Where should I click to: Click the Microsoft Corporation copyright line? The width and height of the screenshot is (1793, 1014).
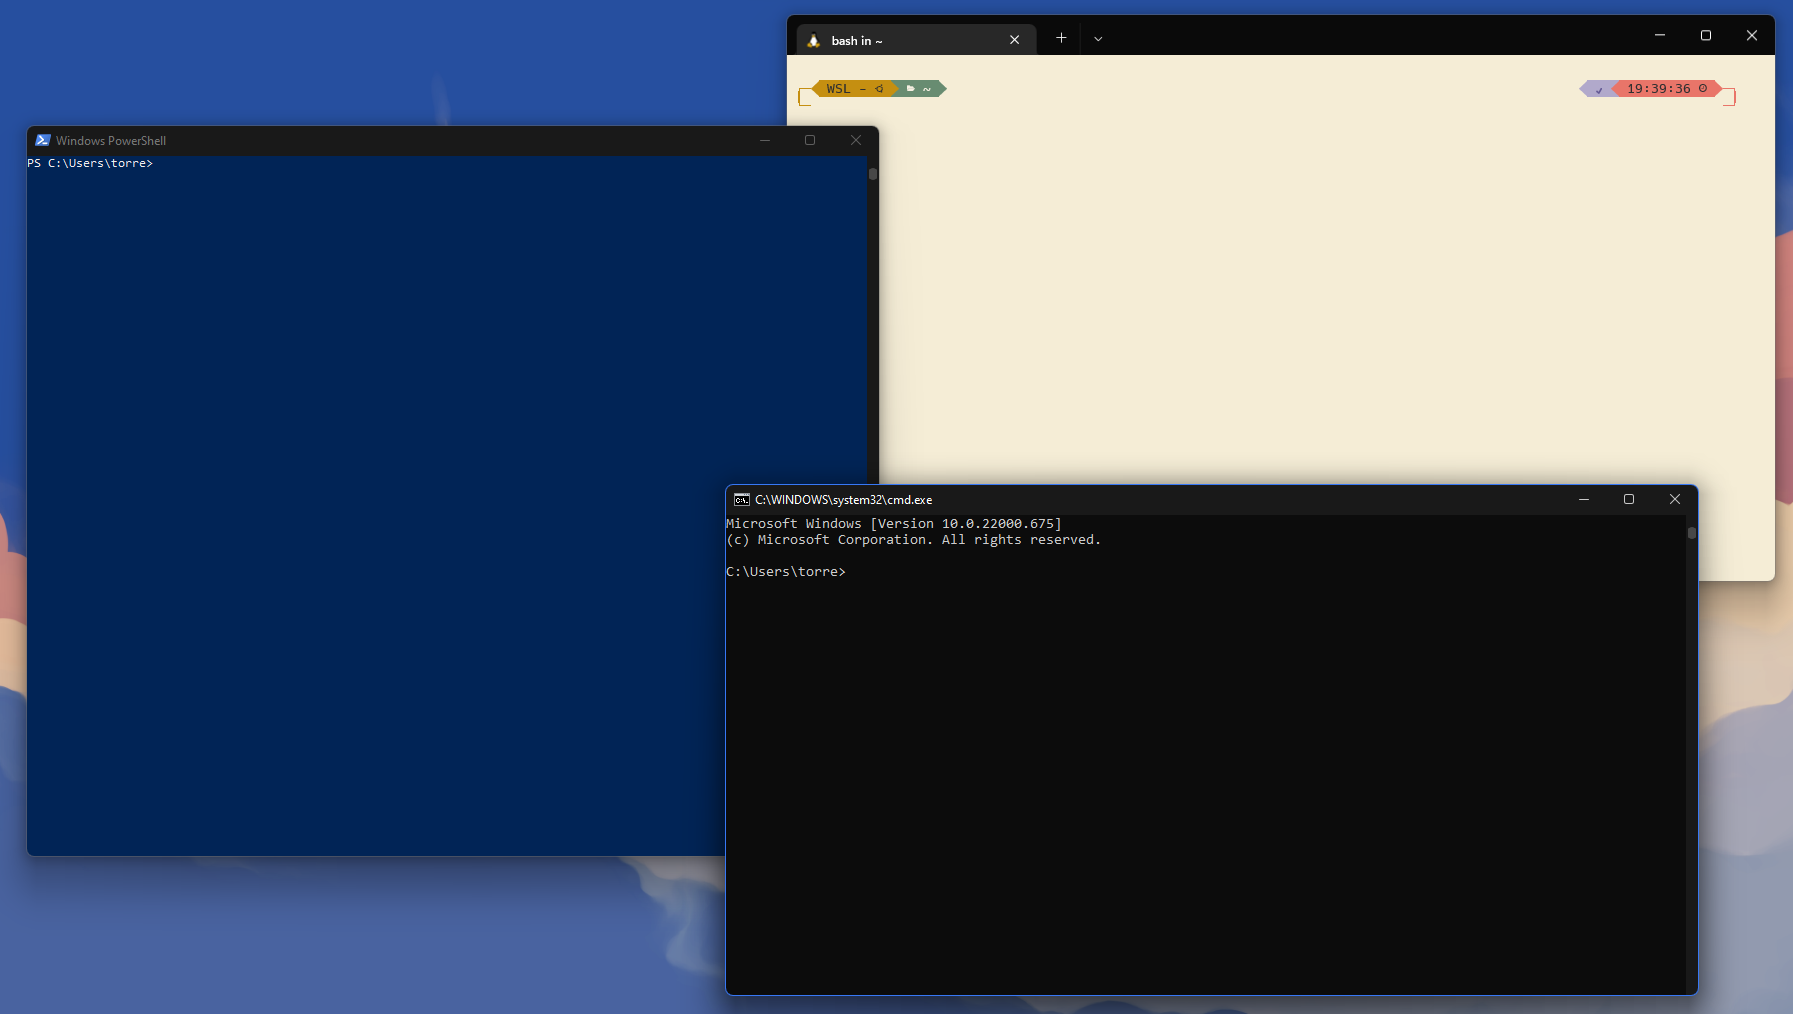coord(913,540)
